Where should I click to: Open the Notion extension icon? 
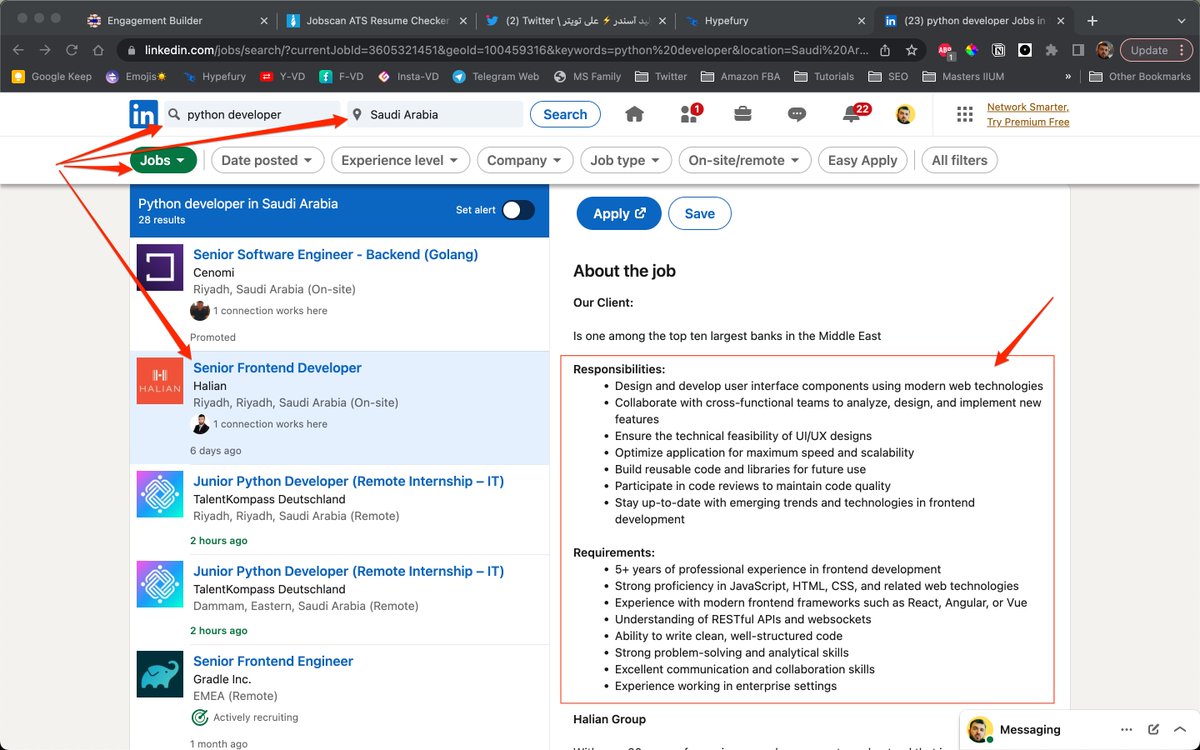point(998,50)
